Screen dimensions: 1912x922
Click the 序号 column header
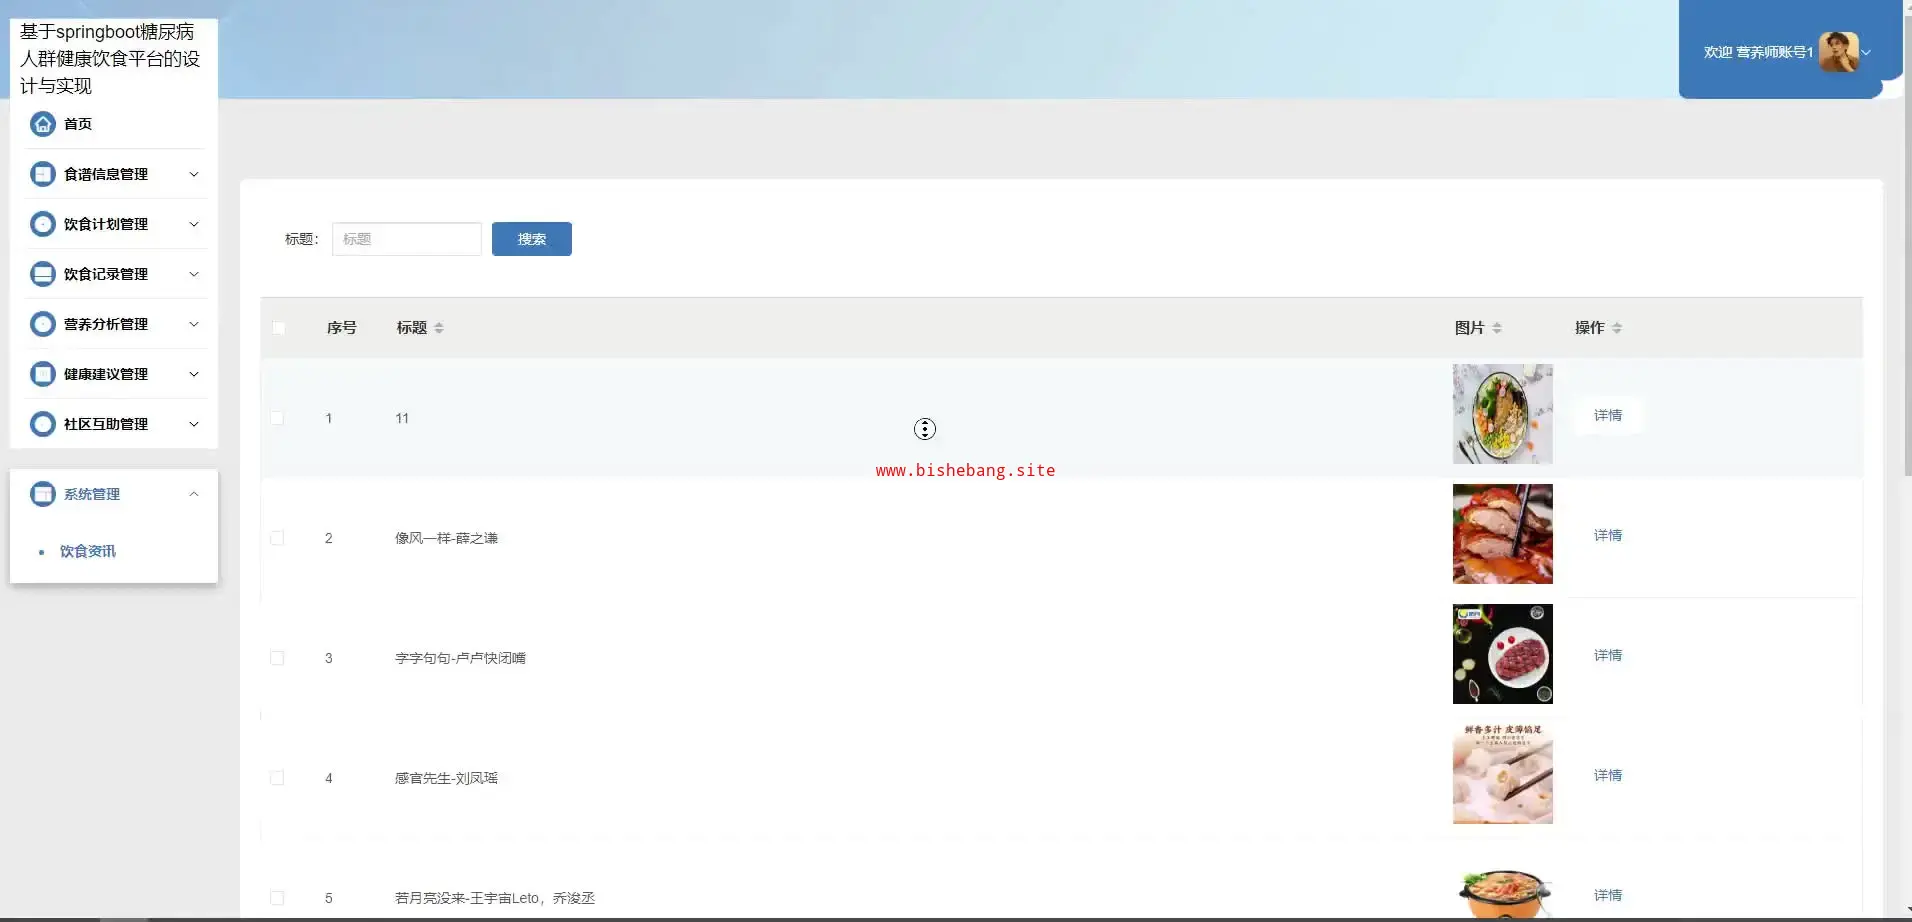(342, 328)
